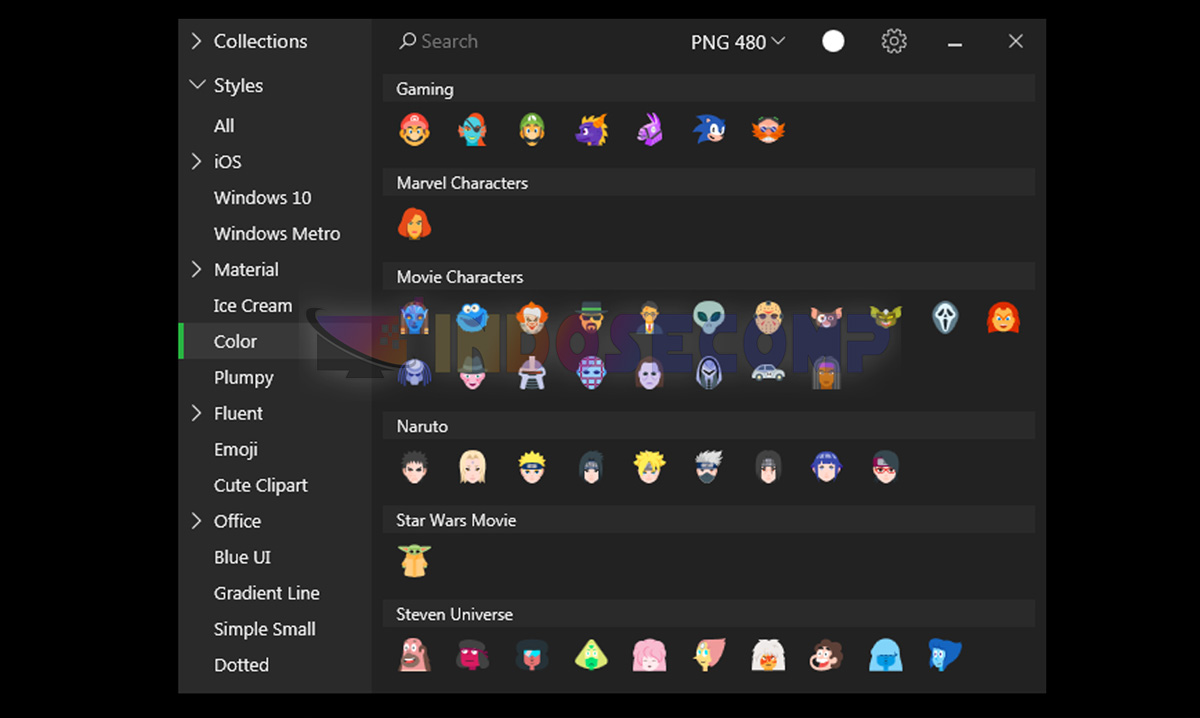This screenshot has height=718, width=1200.
Task: Click the Movie Characters category header
Action: click(x=709, y=277)
